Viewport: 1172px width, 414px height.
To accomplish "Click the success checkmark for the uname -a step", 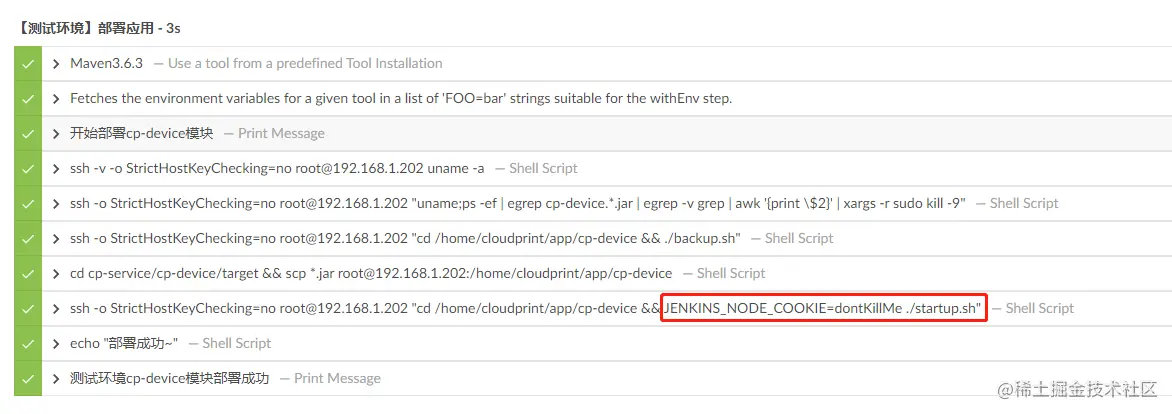I will pyautogui.click(x=28, y=168).
